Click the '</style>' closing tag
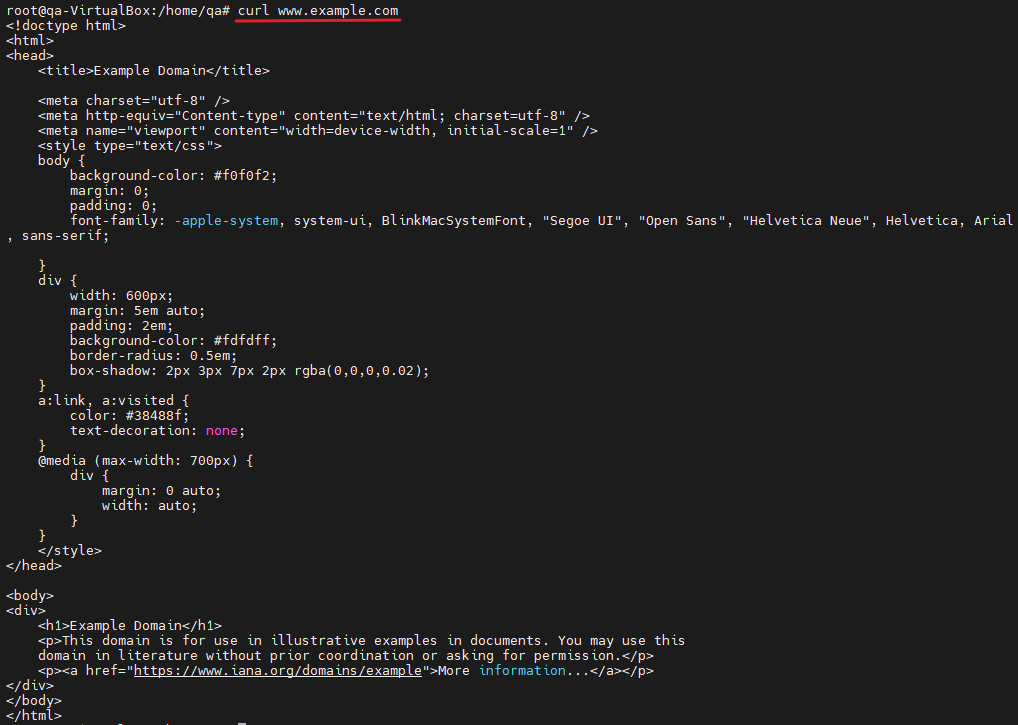 pos(70,550)
